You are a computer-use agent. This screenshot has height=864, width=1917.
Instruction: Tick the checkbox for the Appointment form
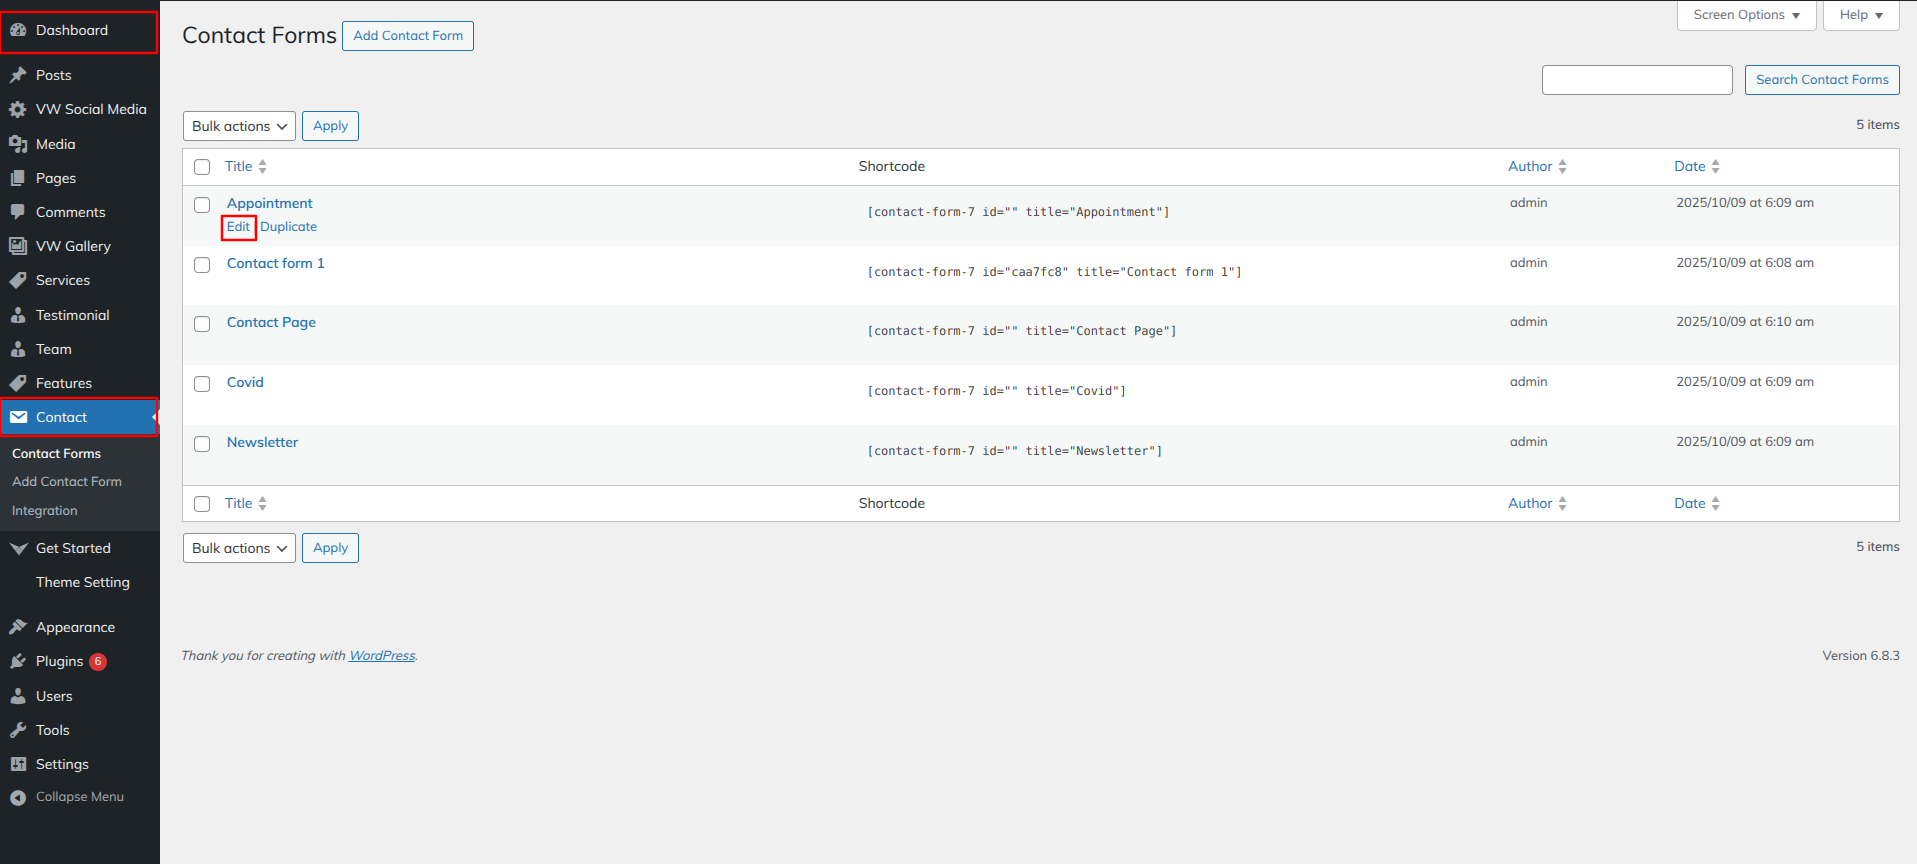(202, 205)
